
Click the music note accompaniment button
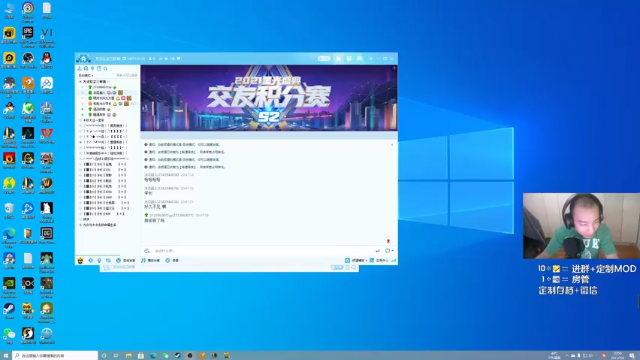pyautogui.click(x=151, y=260)
